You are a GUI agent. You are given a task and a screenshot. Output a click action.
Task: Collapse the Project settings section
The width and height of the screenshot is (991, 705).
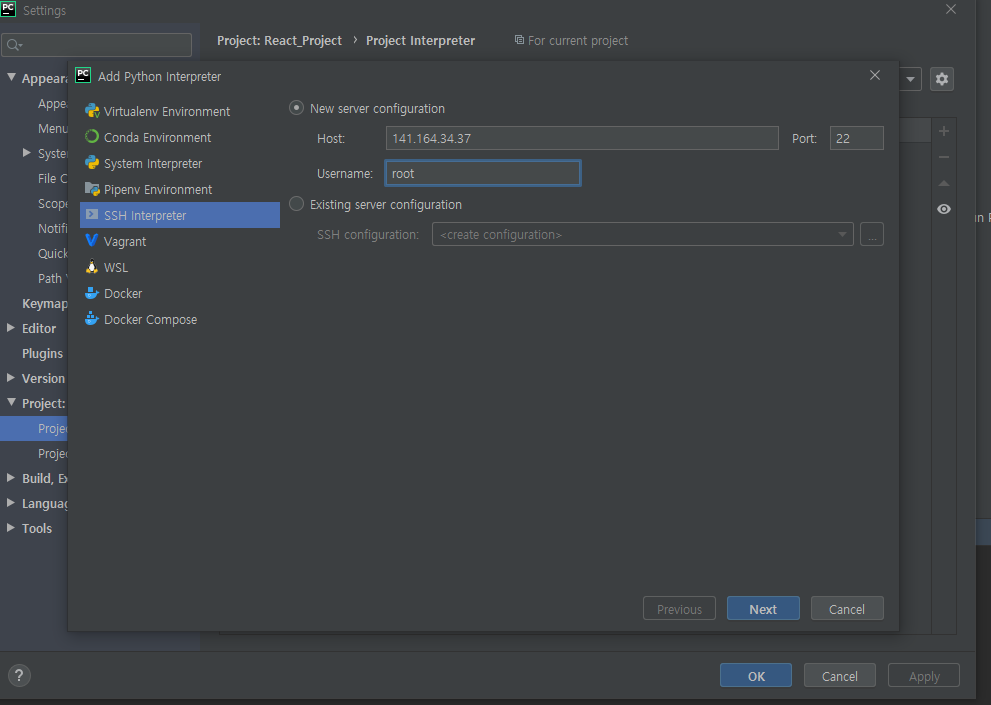tap(11, 402)
